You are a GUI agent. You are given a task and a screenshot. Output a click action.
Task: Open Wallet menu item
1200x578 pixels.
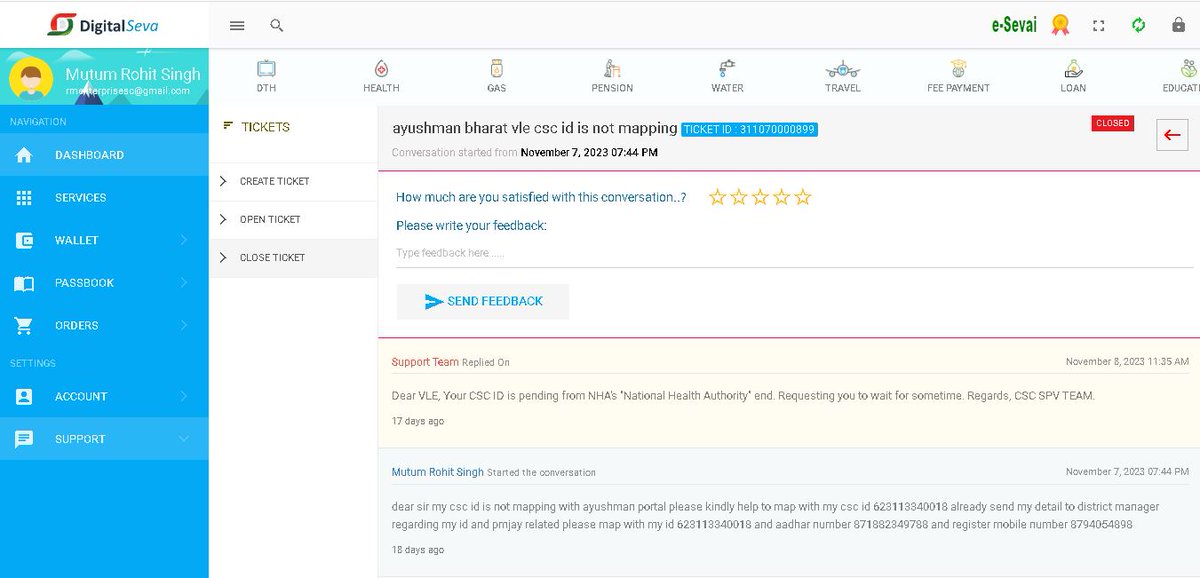click(x=104, y=240)
